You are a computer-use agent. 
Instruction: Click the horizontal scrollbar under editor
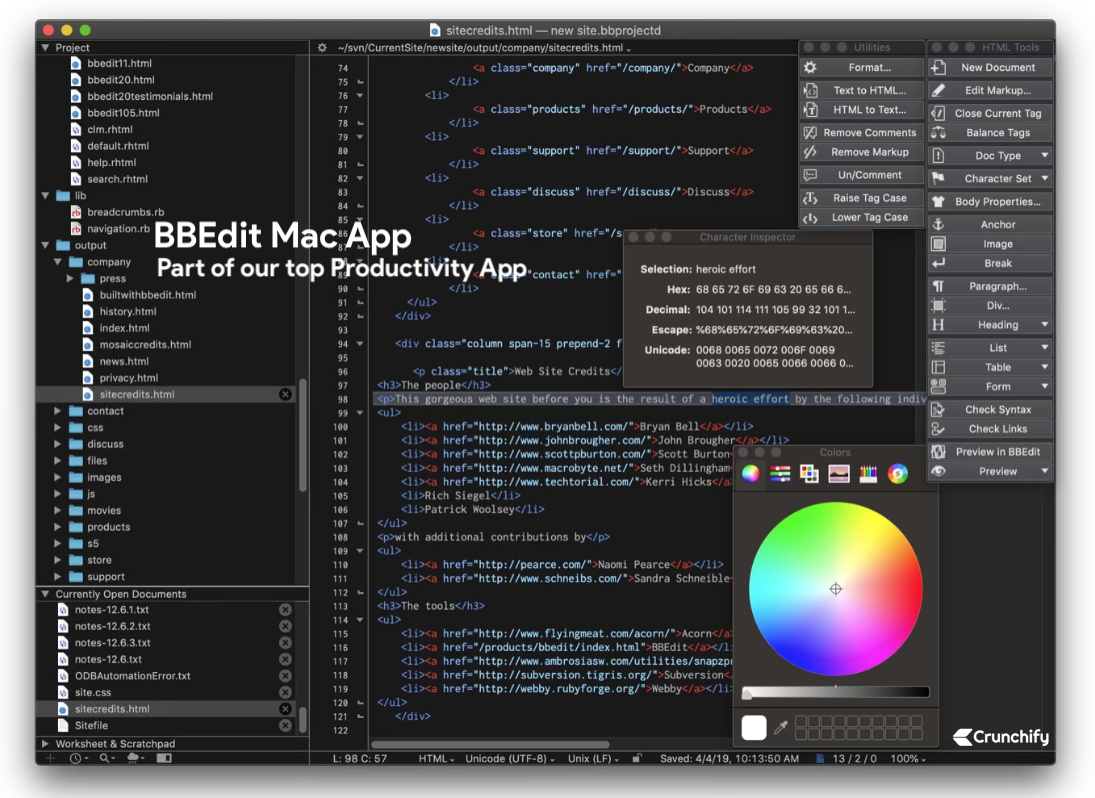point(489,744)
